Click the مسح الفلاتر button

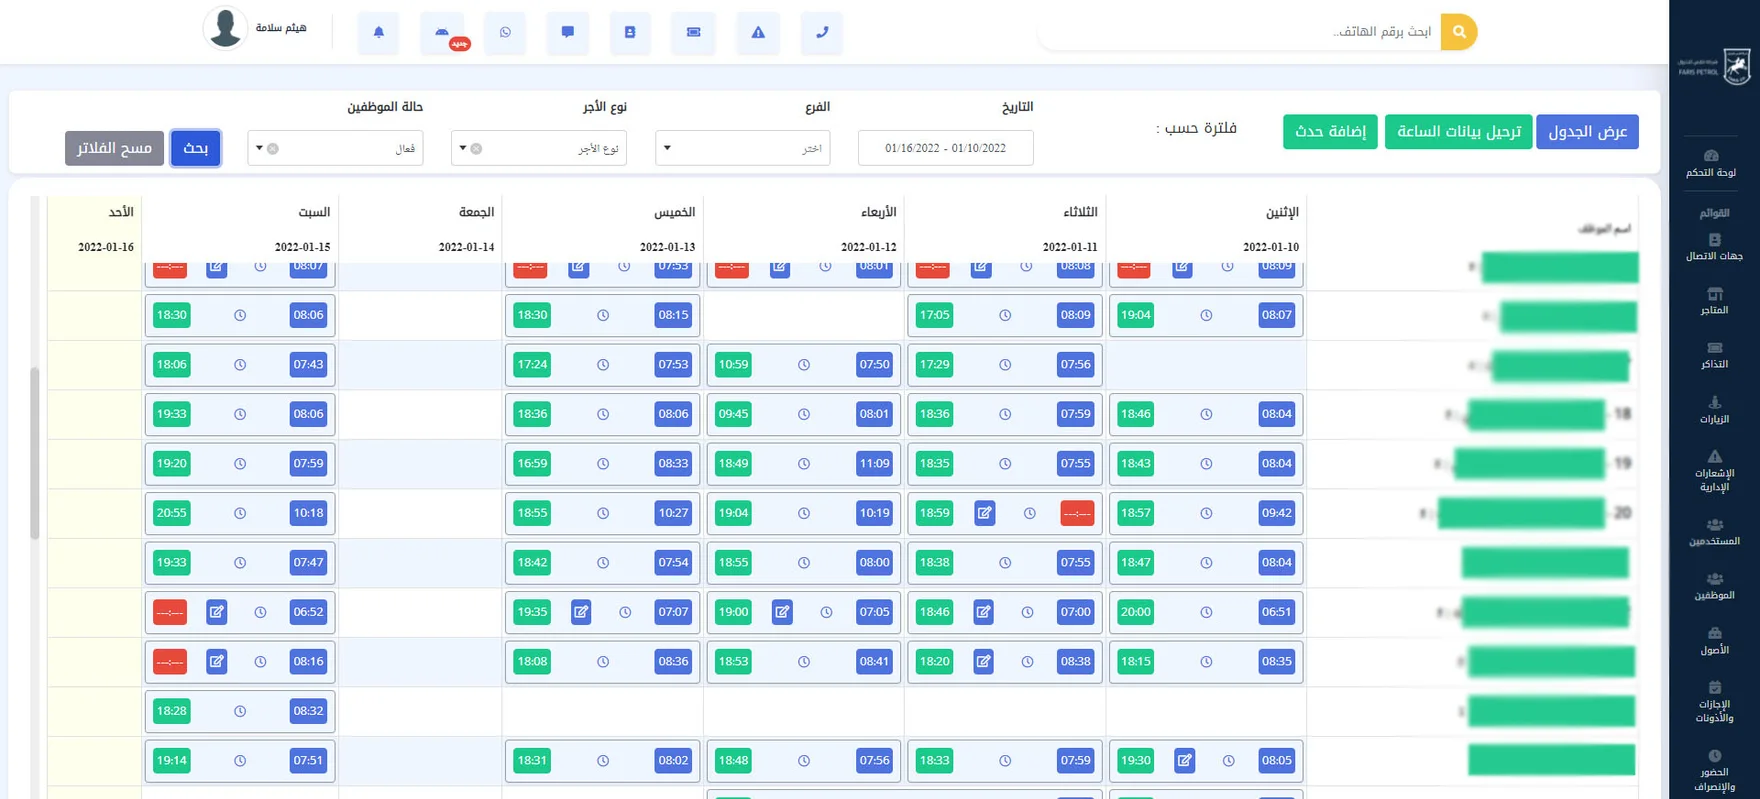coord(114,148)
